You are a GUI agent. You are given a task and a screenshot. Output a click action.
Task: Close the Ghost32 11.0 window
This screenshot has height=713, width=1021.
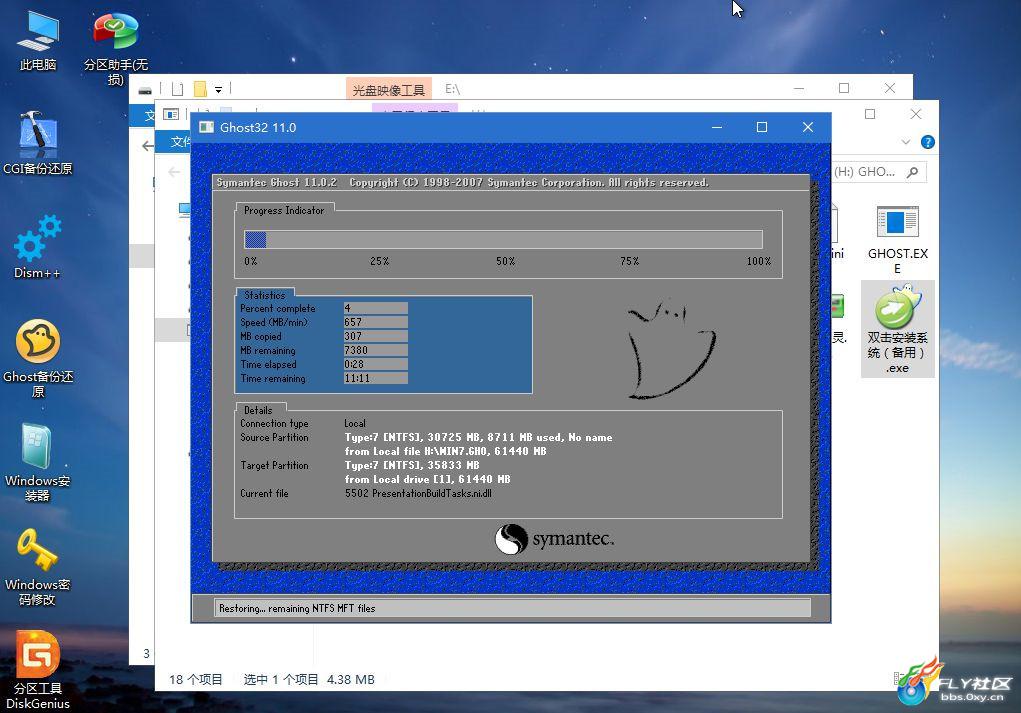click(808, 127)
